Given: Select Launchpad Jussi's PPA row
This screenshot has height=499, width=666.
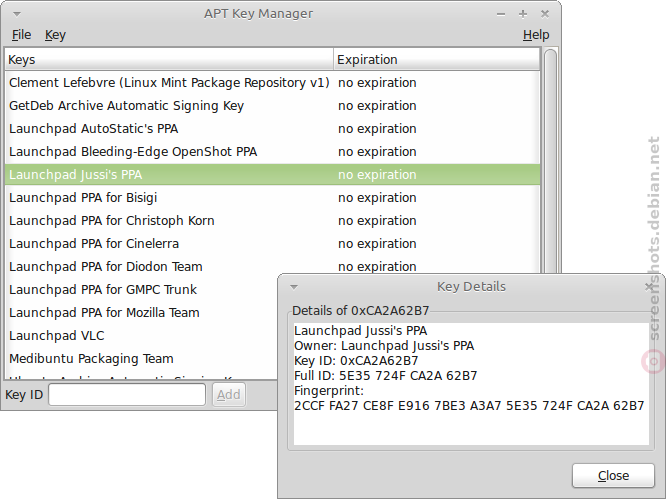Looking at the screenshot, I should 272,174.
